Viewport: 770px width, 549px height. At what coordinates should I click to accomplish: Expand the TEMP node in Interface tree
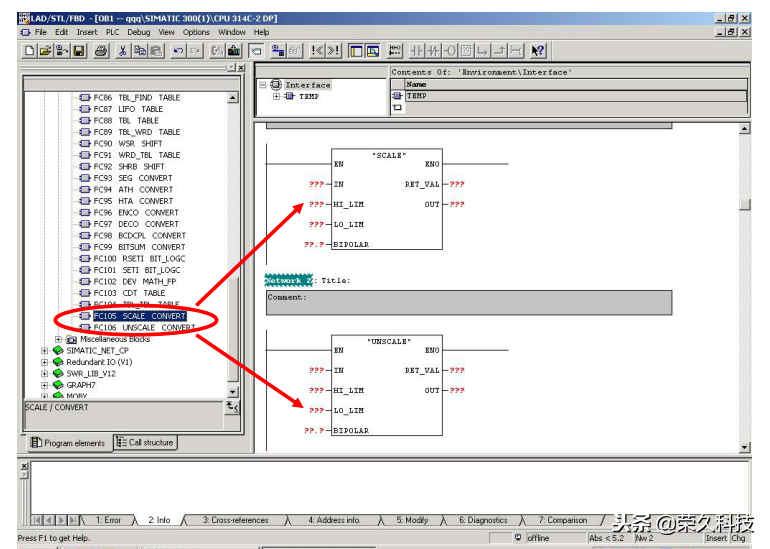point(277,97)
